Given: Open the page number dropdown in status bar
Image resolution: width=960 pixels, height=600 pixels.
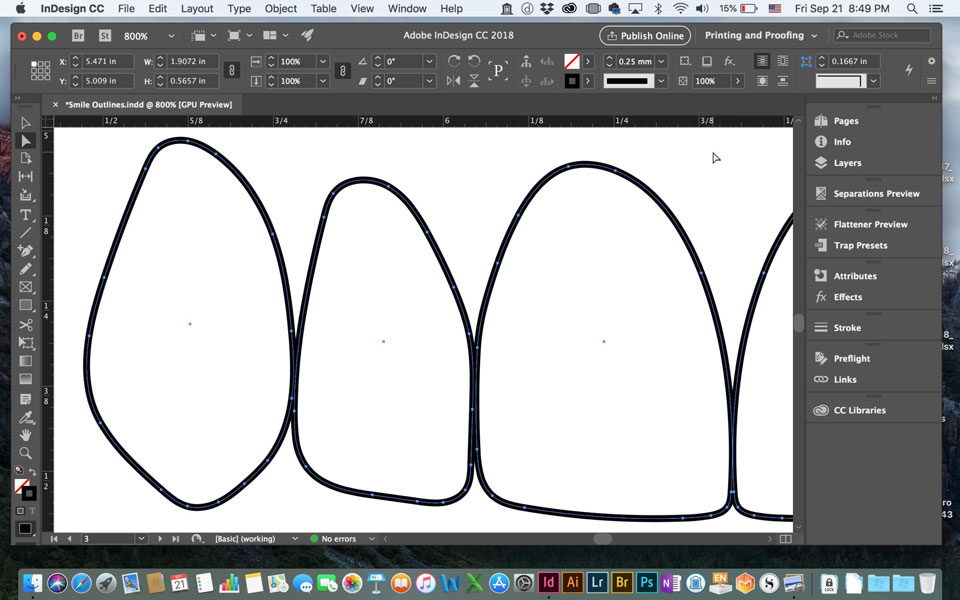Looking at the screenshot, I should tap(141, 539).
